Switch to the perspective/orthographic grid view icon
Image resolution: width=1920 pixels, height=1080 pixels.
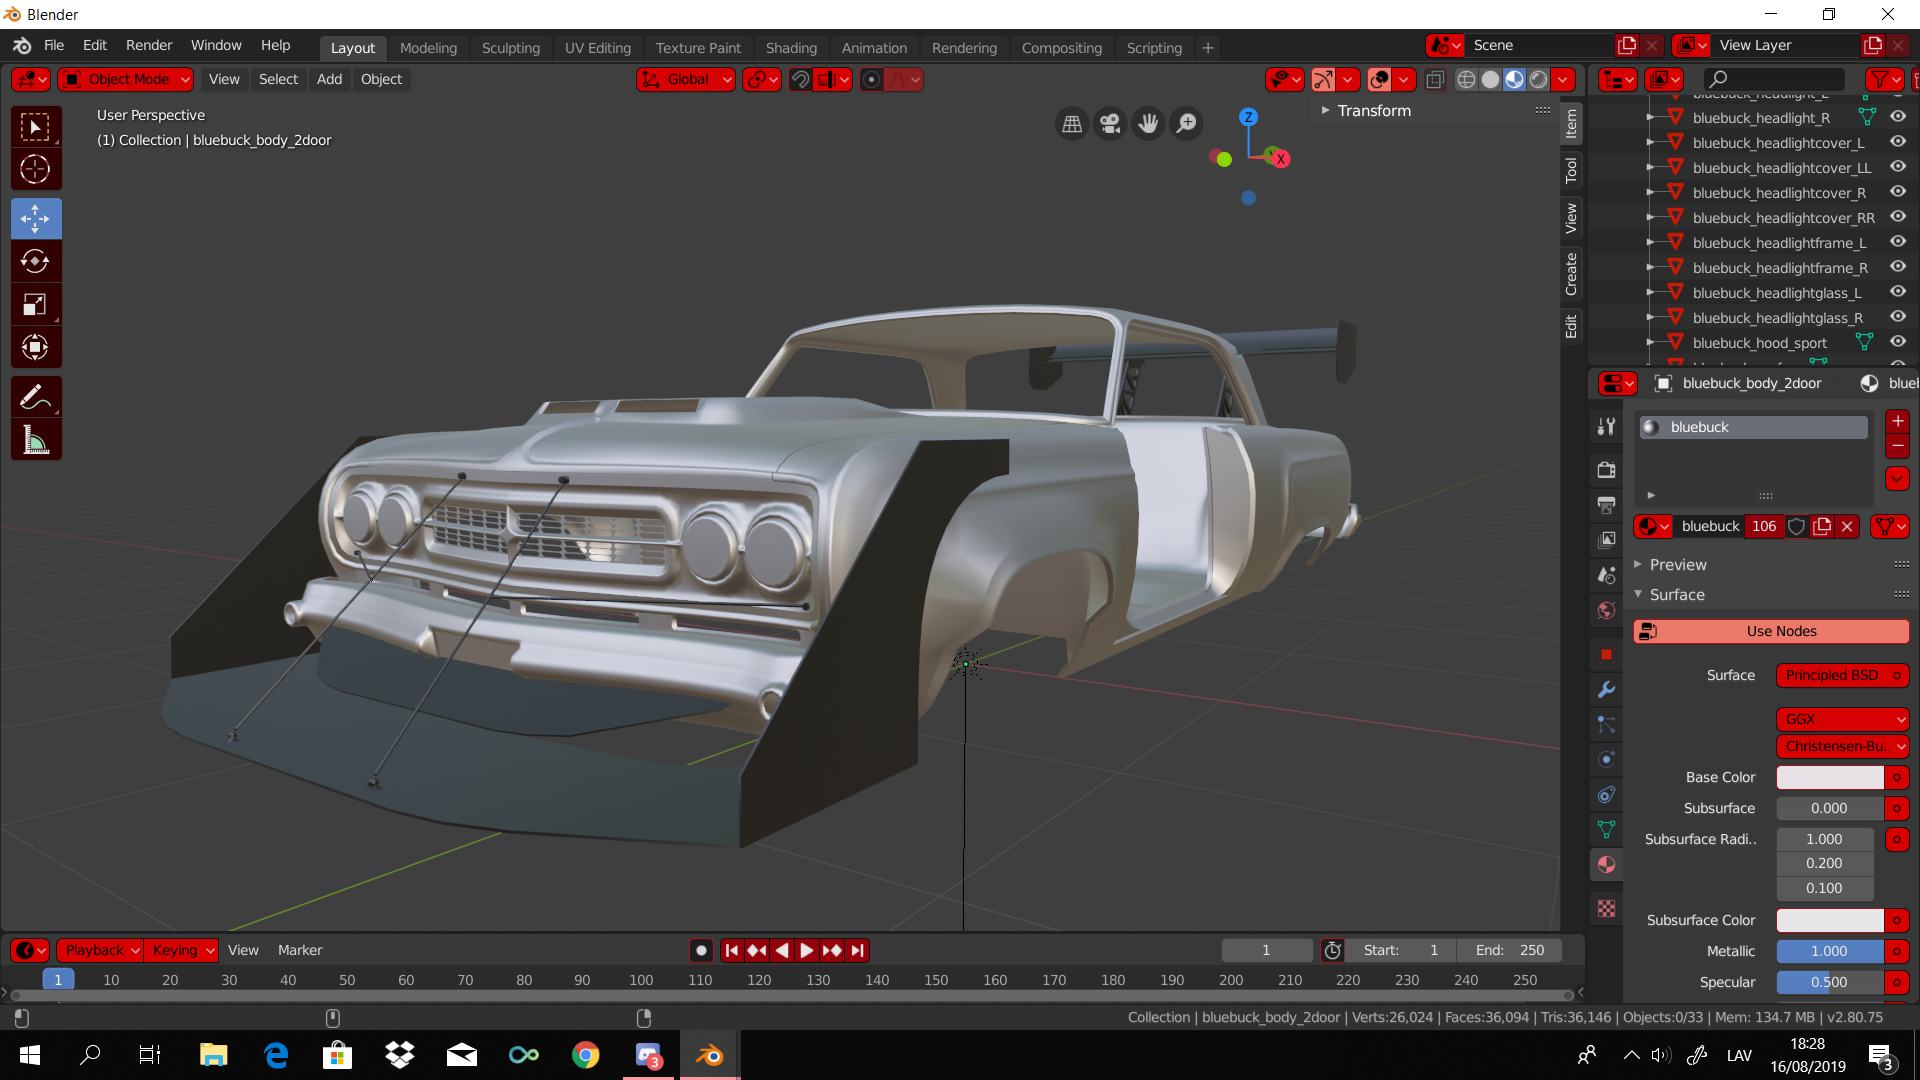point(1072,124)
